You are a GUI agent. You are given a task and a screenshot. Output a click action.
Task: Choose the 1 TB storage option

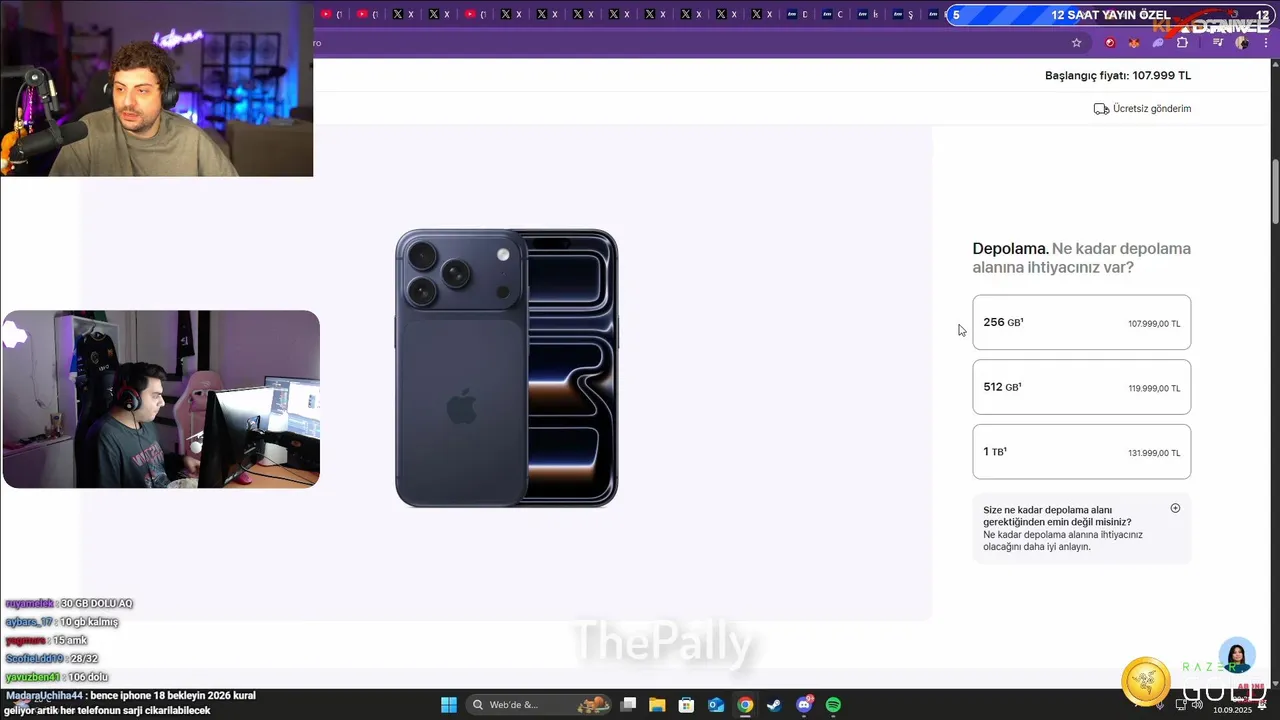[1081, 451]
